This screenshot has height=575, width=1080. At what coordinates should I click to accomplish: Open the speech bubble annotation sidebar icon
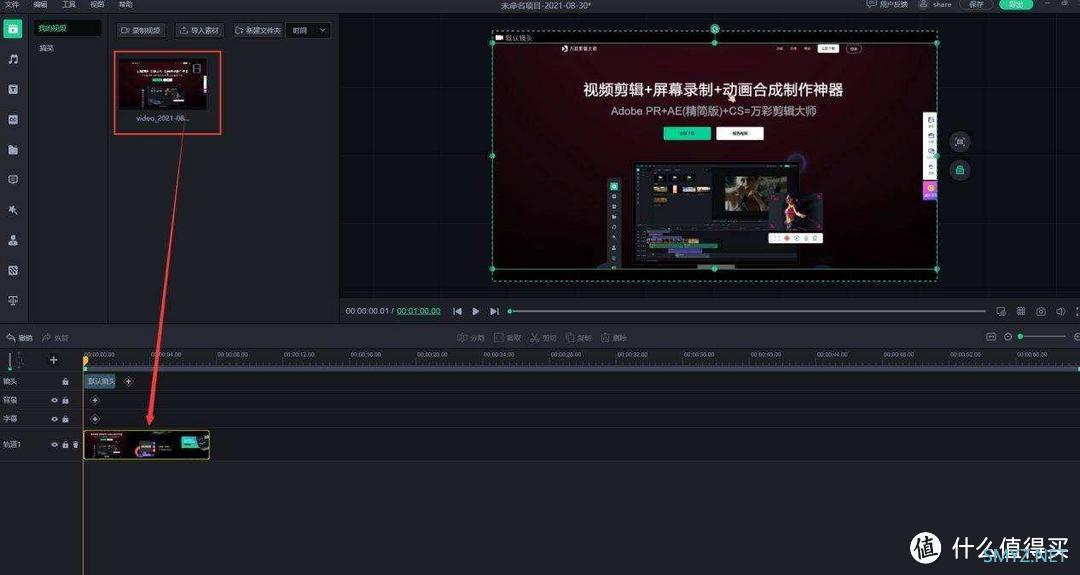click(x=13, y=180)
